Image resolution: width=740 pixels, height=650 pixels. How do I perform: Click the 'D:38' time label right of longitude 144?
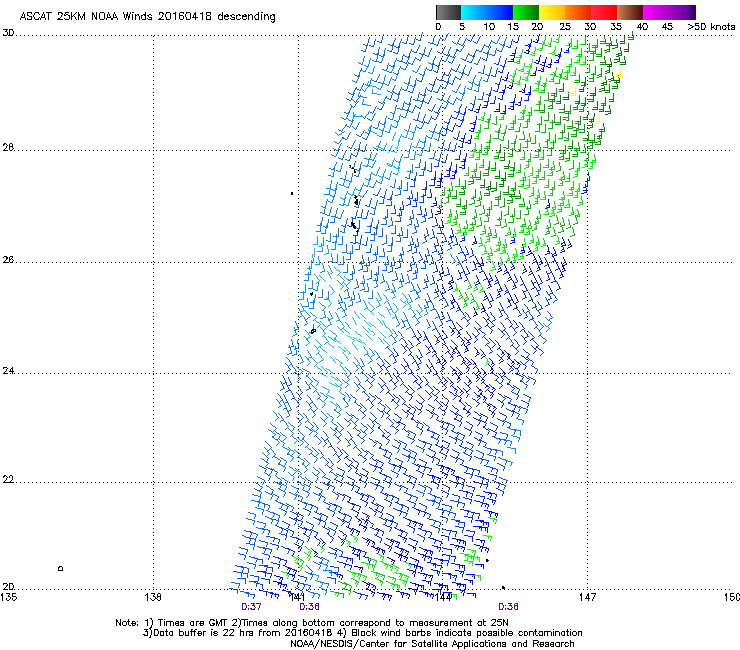508,607
